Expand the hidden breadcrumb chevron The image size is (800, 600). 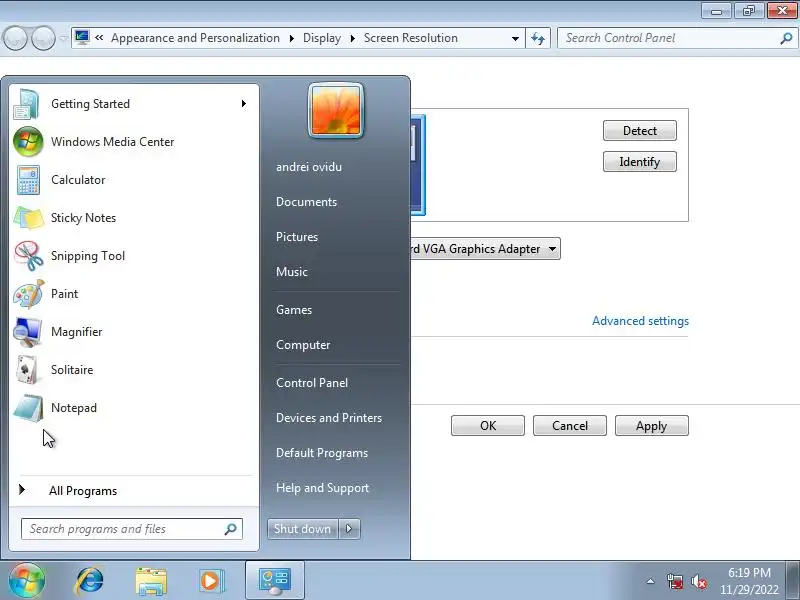[x=99, y=37]
